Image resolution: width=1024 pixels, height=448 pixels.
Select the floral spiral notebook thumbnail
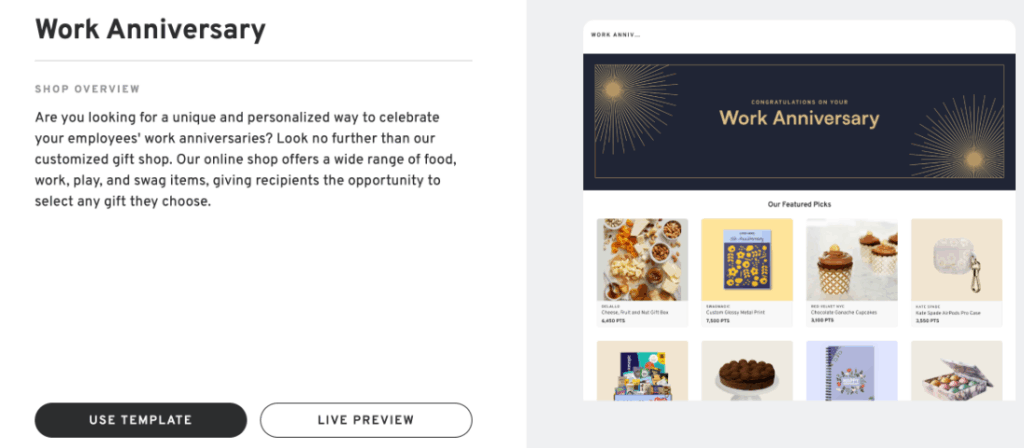(x=851, y=372)
